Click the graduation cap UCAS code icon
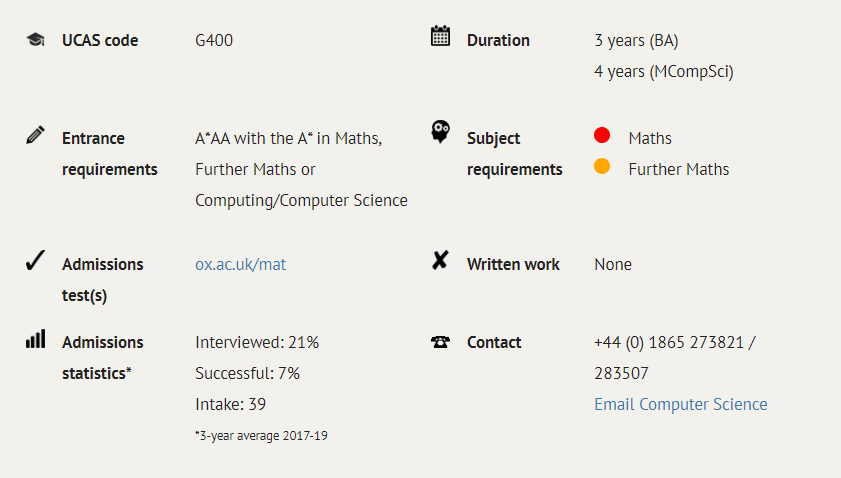Viewport: 841px width, 478px height. click(x=35, y=40)
